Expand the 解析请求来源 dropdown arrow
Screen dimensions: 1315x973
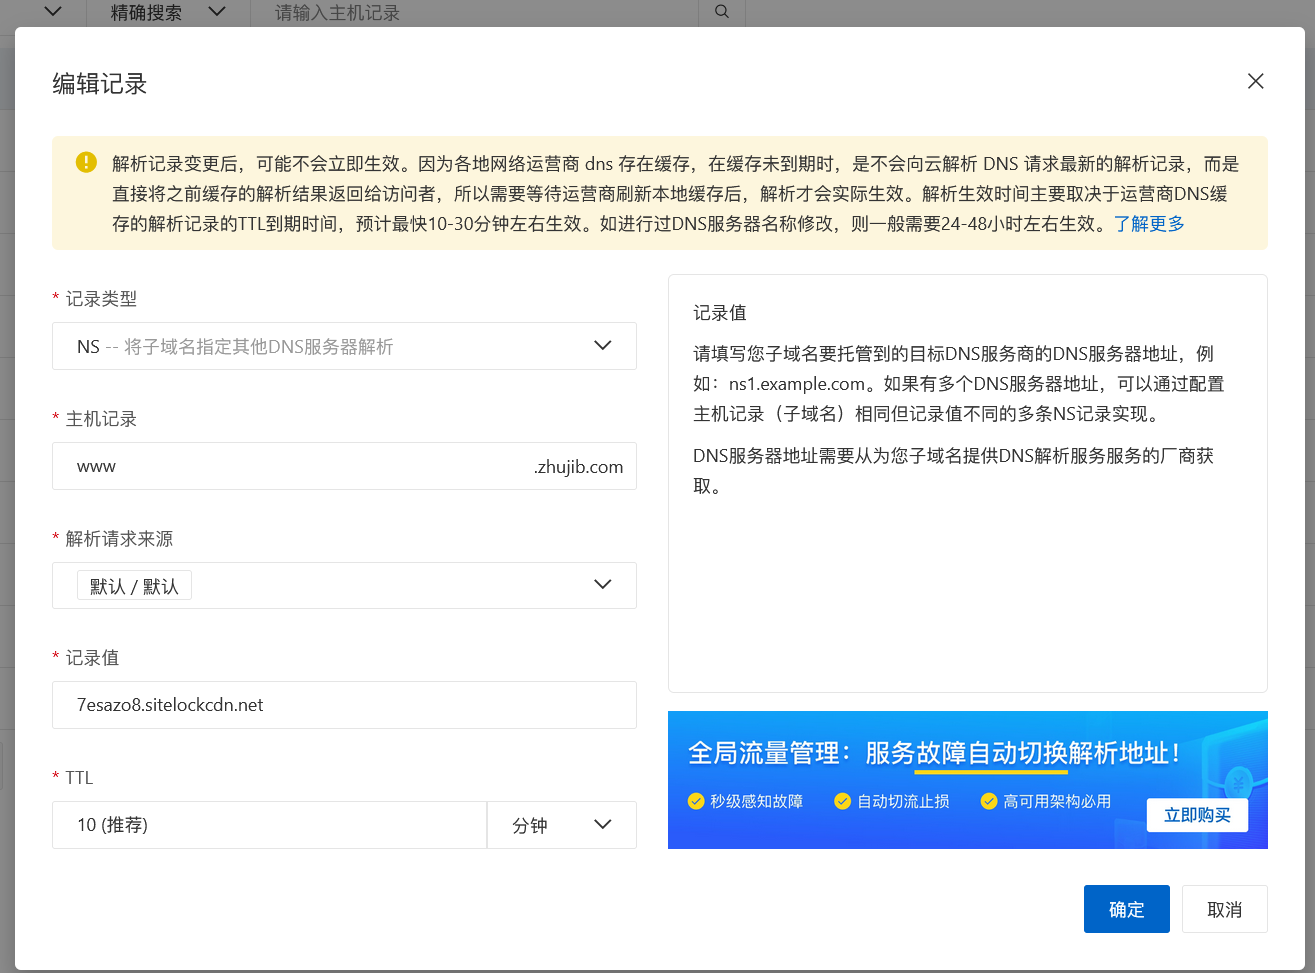602,585
